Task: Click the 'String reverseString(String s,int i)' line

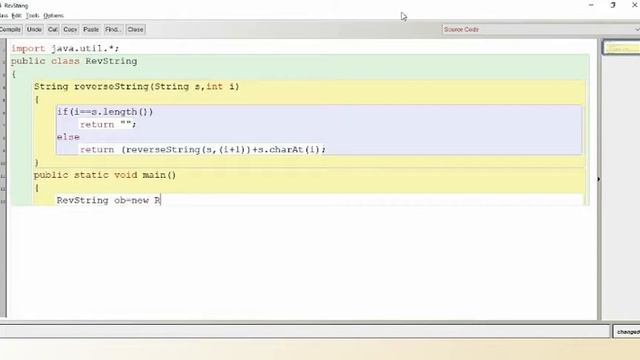Action: [136, 86]
